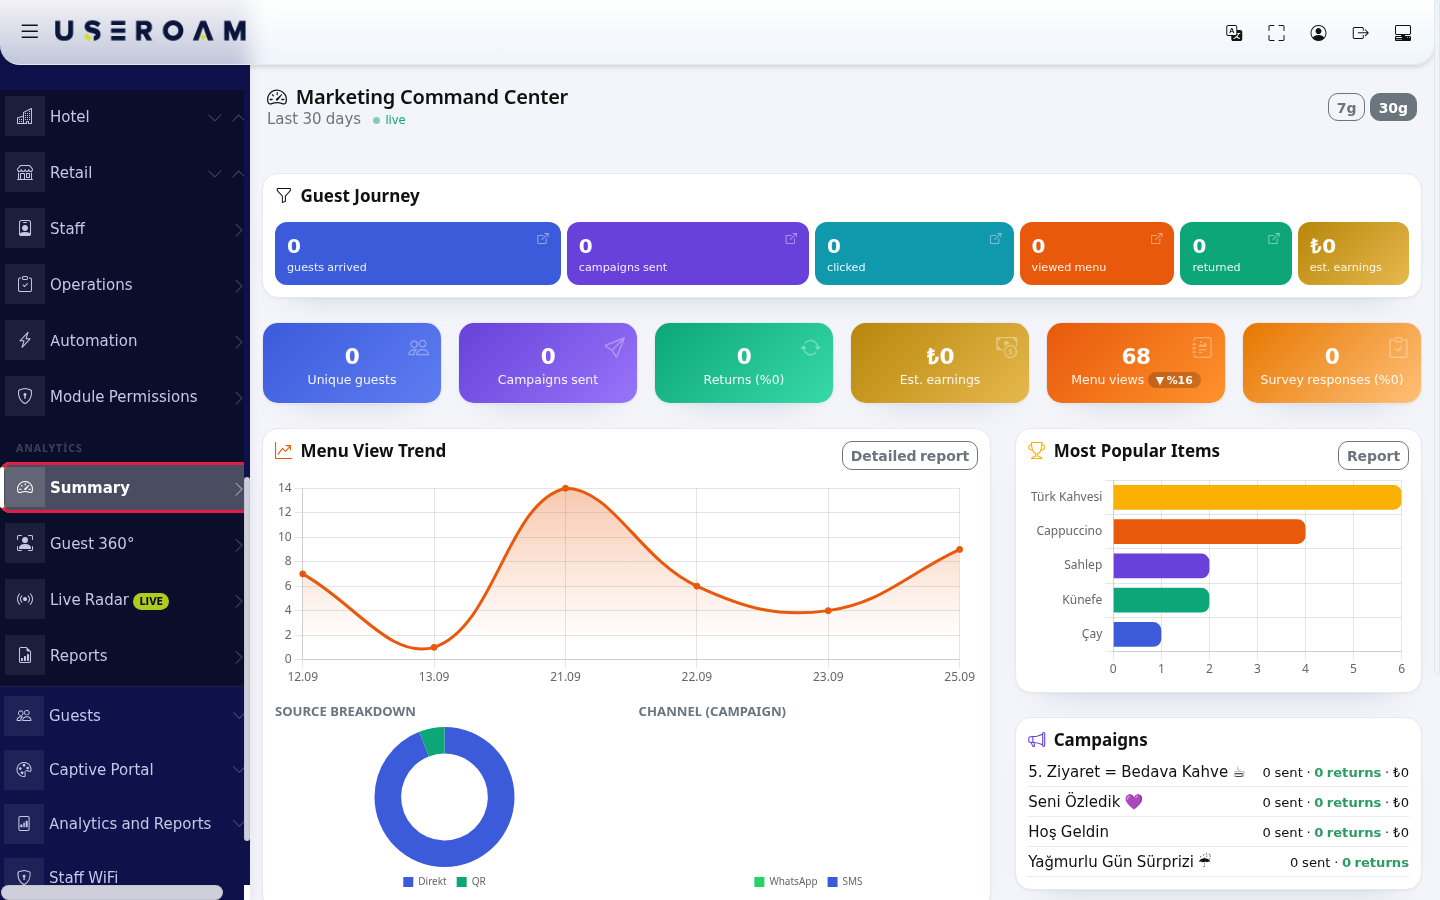1440x900 pixels.
Task: Click the language translate icon
Action: click(1234, 33)
